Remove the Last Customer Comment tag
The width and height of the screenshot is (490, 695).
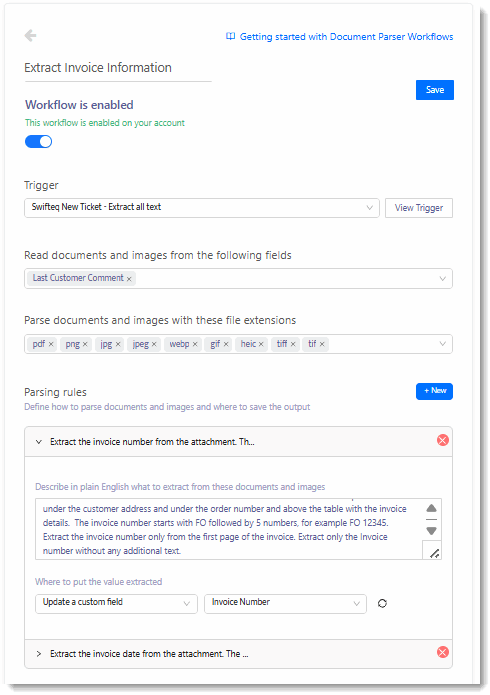click(x=129, y=279)
